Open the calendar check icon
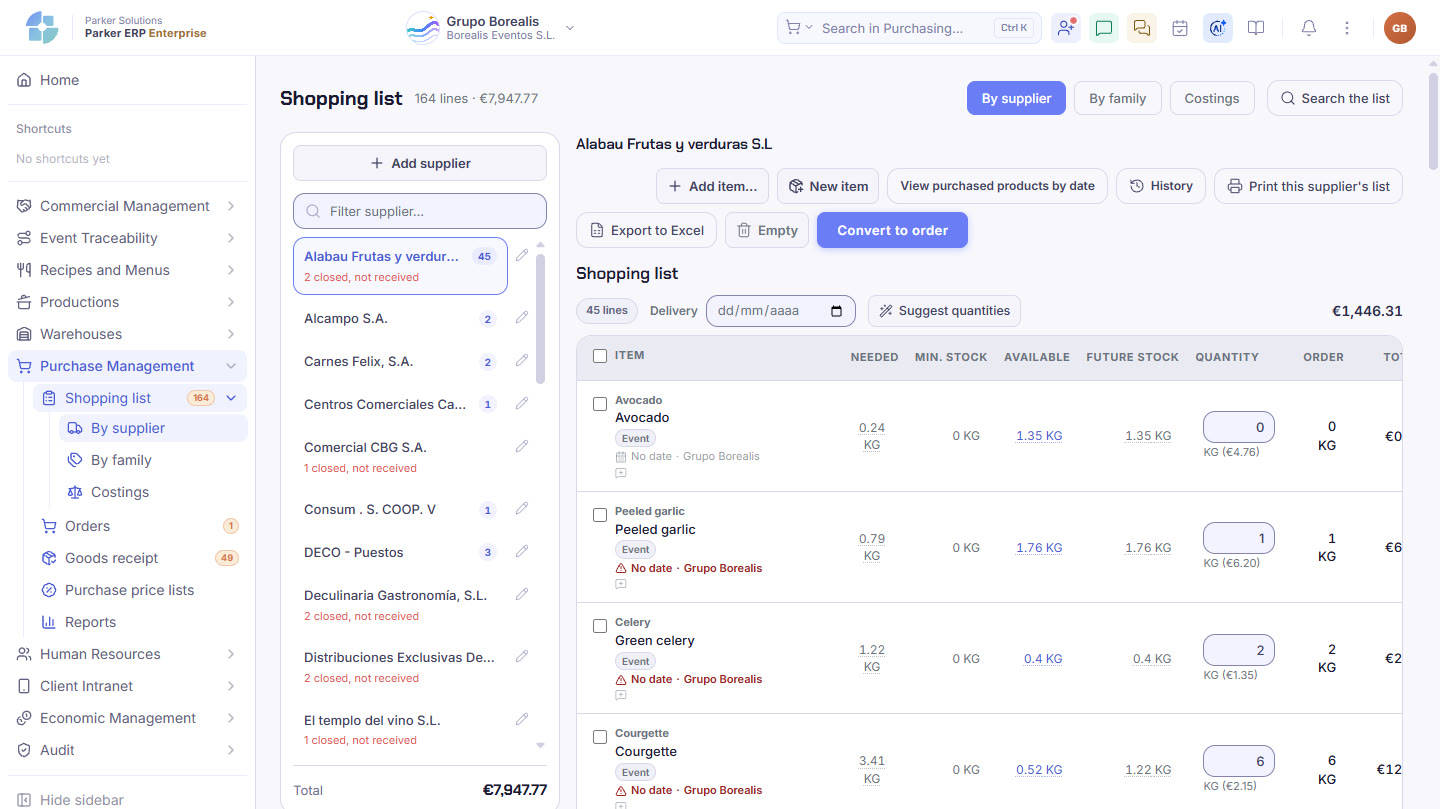This screenshot has width=1440, height=809. tap(1180, 28)
